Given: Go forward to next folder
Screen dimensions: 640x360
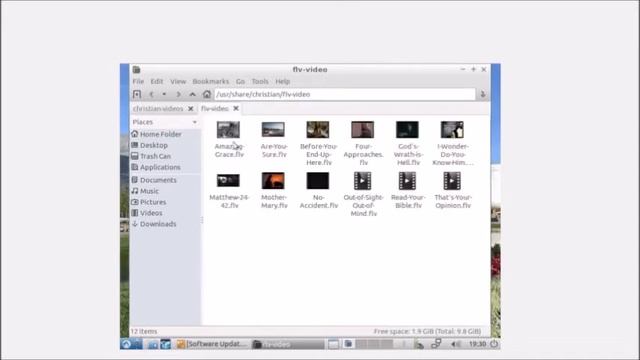Looking at the screenshot, I should (178, 94).
